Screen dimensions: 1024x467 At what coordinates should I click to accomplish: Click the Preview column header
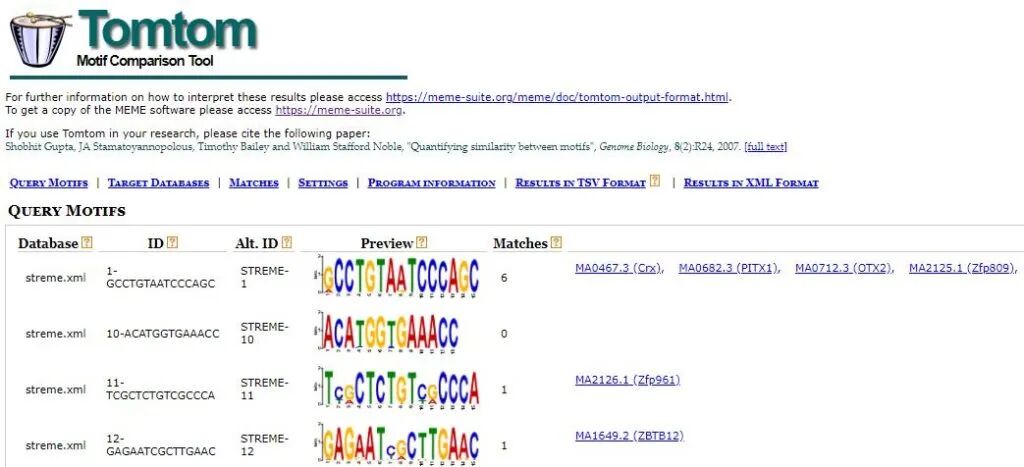pyautogui.click(x=387, y=244)
